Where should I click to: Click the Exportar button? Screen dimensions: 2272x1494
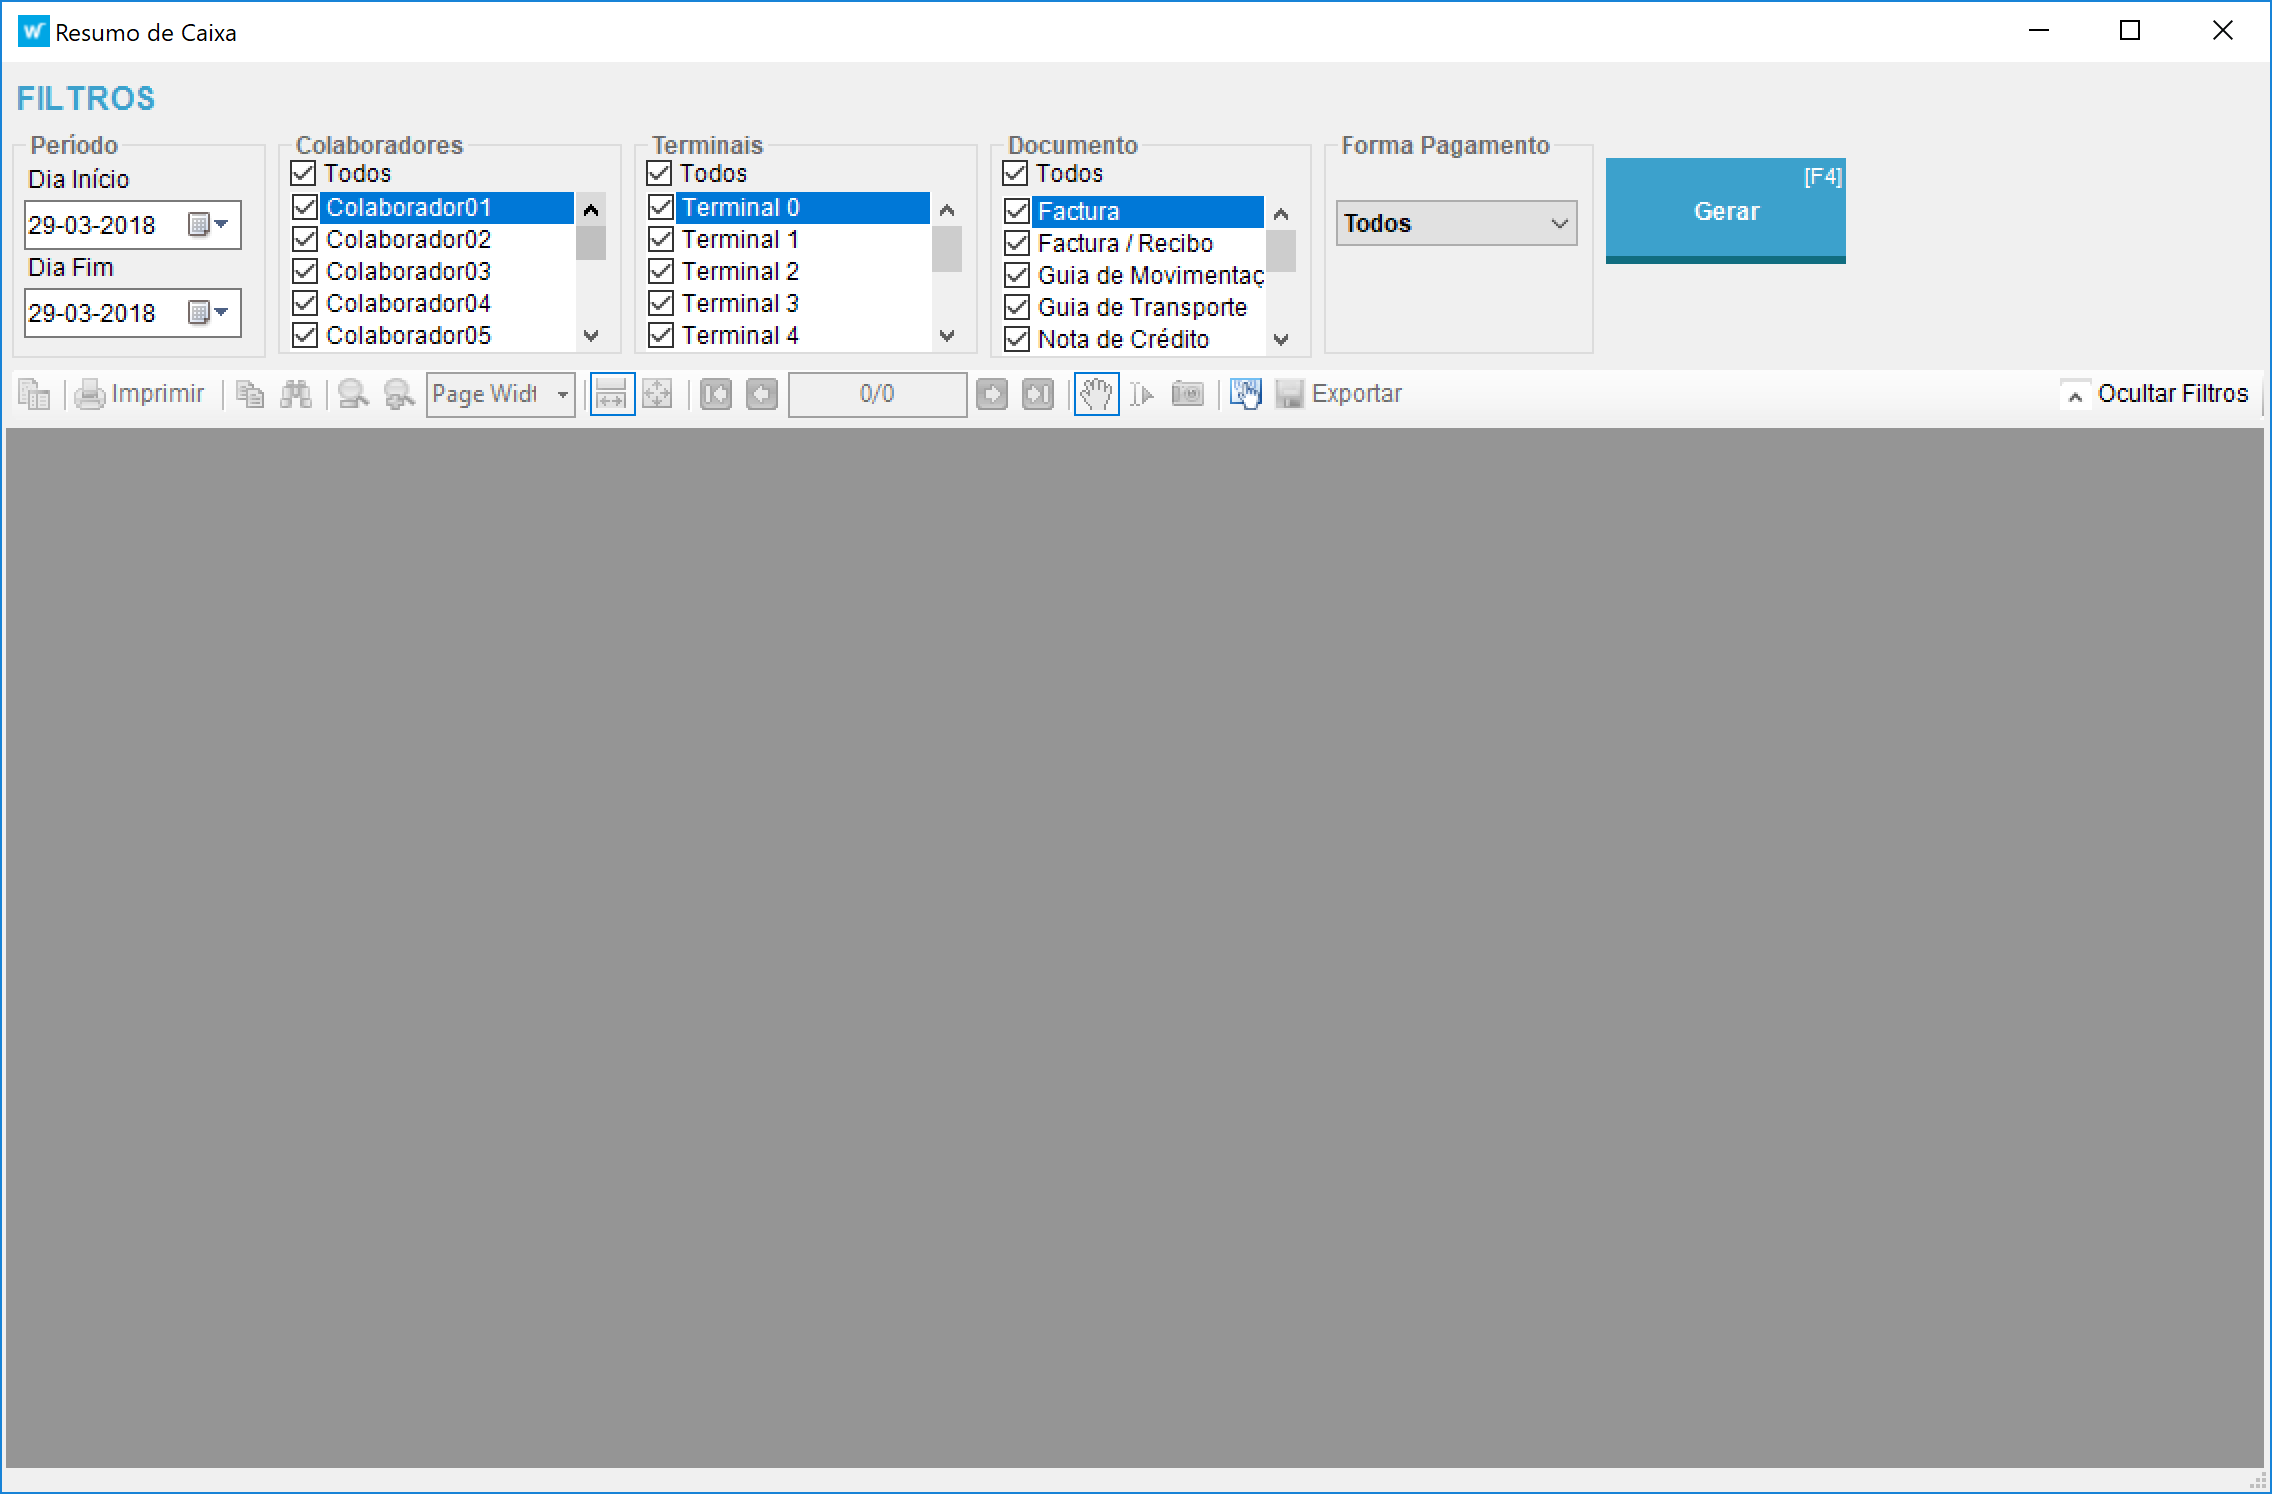[x=1340, y=395]
